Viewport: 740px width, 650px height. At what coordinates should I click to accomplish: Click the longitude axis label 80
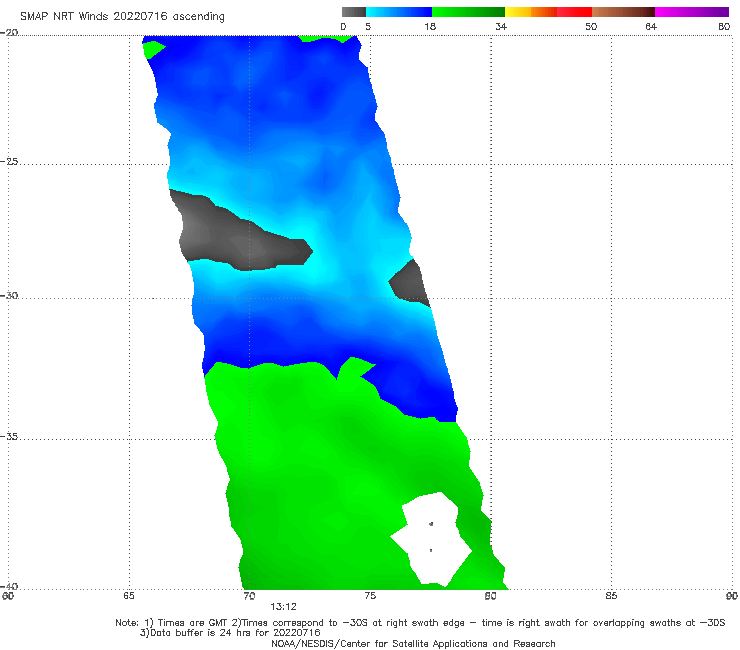(490, 596)
